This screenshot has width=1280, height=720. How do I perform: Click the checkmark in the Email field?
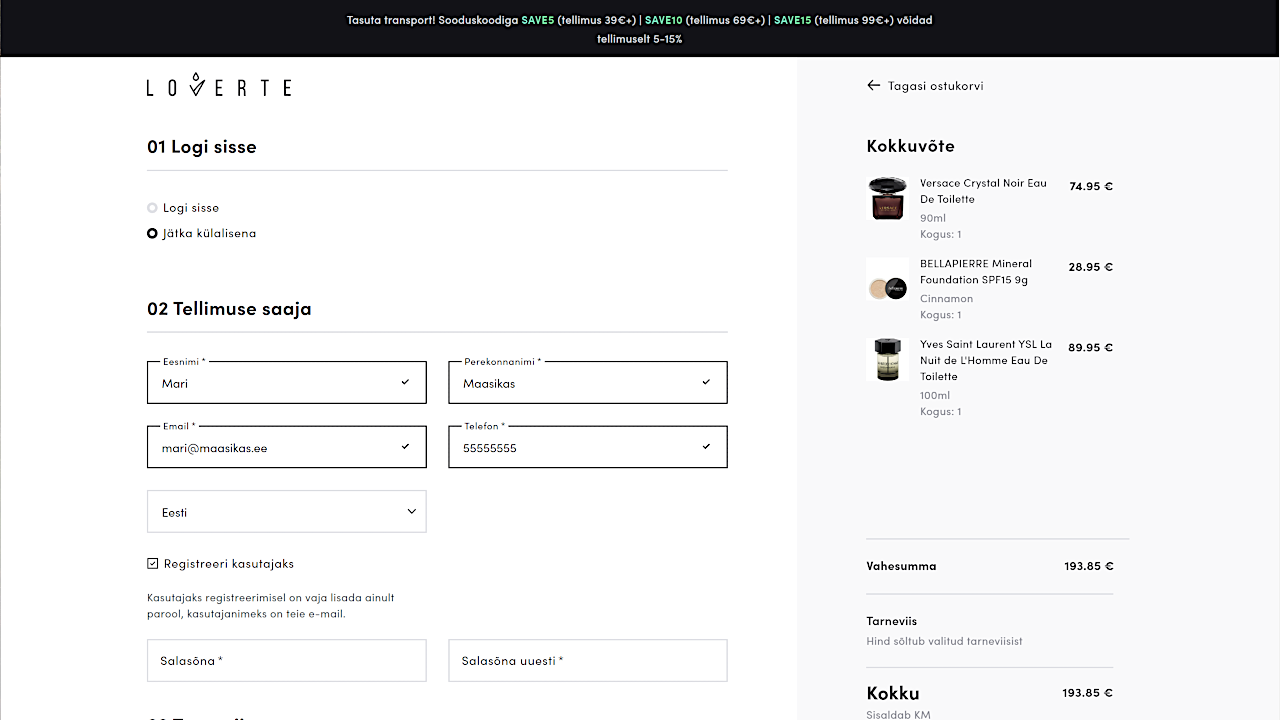click(405, 447)
